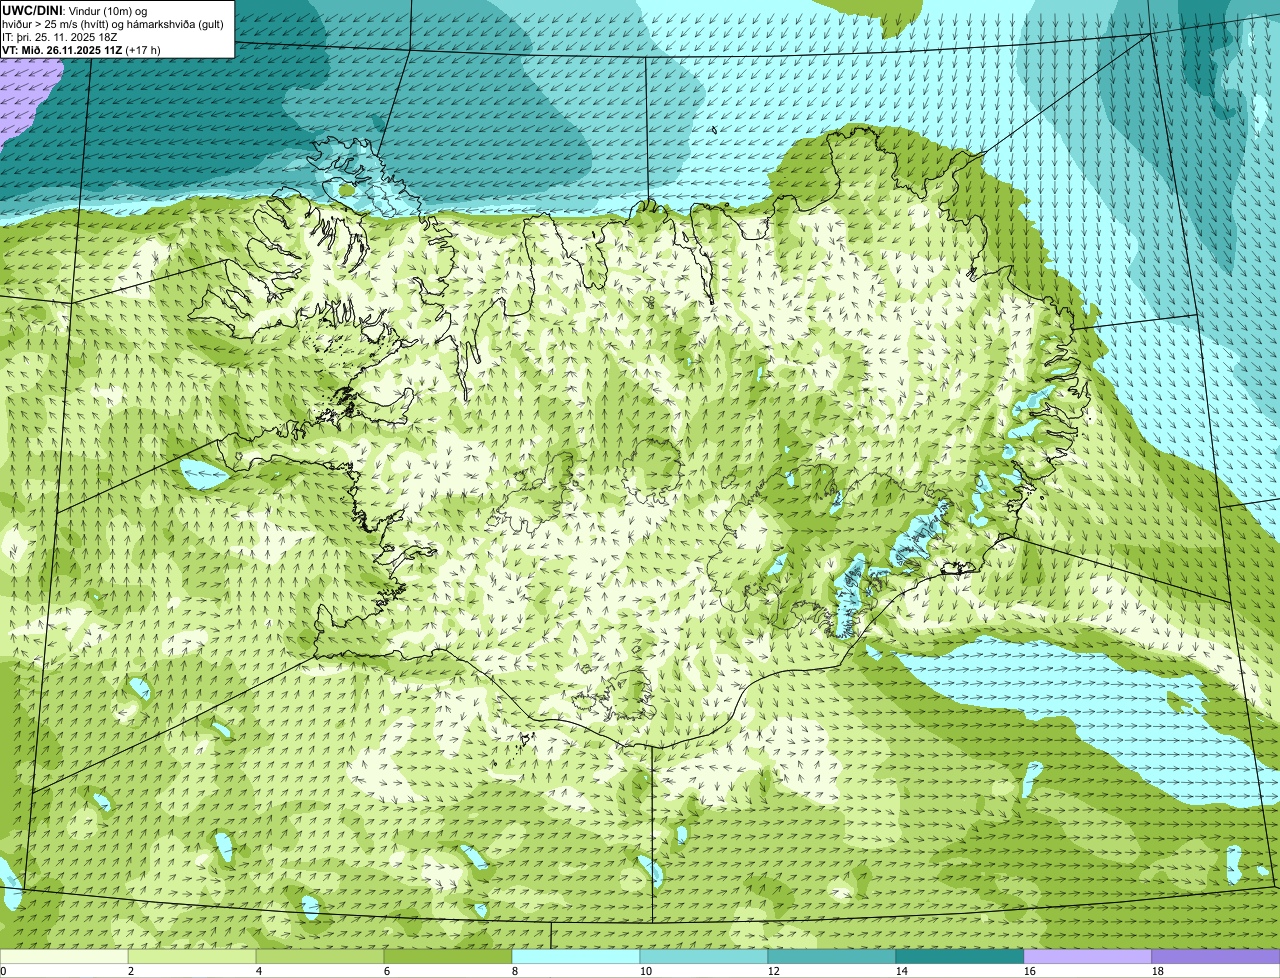
Task: Click the 10–12 m/s turquoise legend swatch
Action: click(x=704, y=956)
